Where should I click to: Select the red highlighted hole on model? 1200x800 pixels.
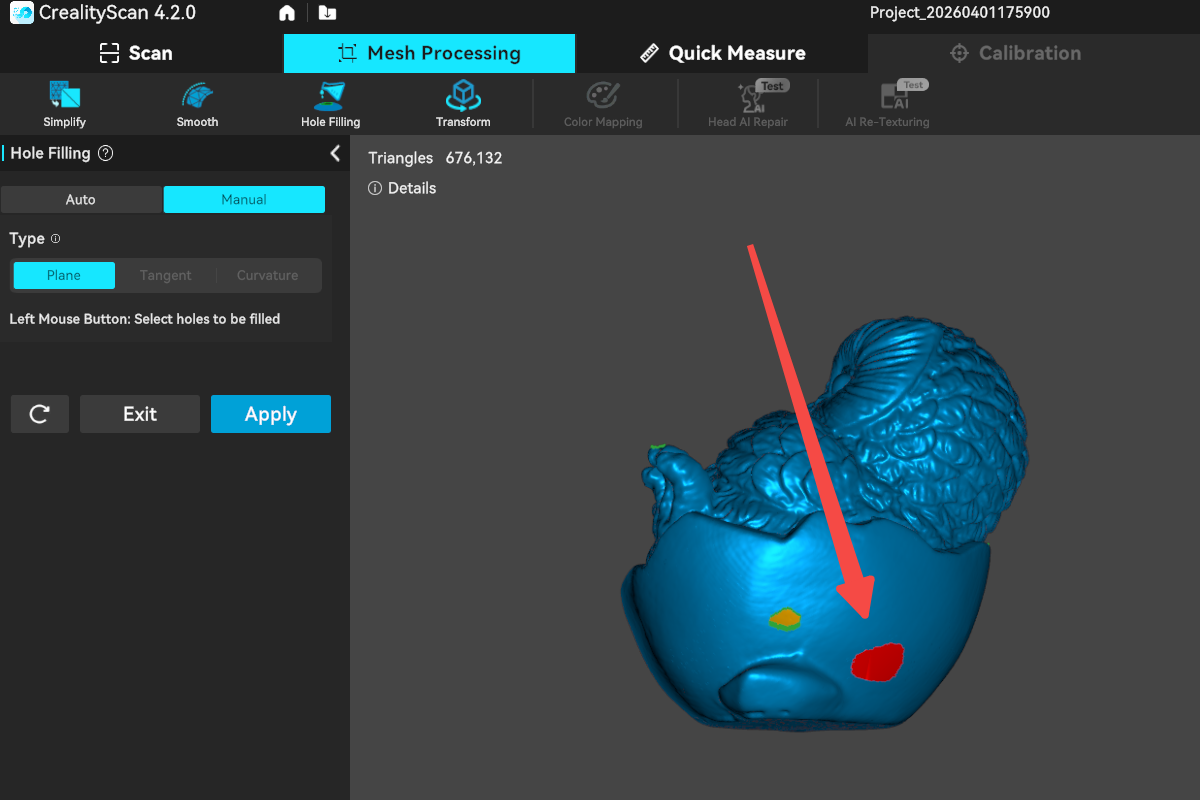coord(877,662)
